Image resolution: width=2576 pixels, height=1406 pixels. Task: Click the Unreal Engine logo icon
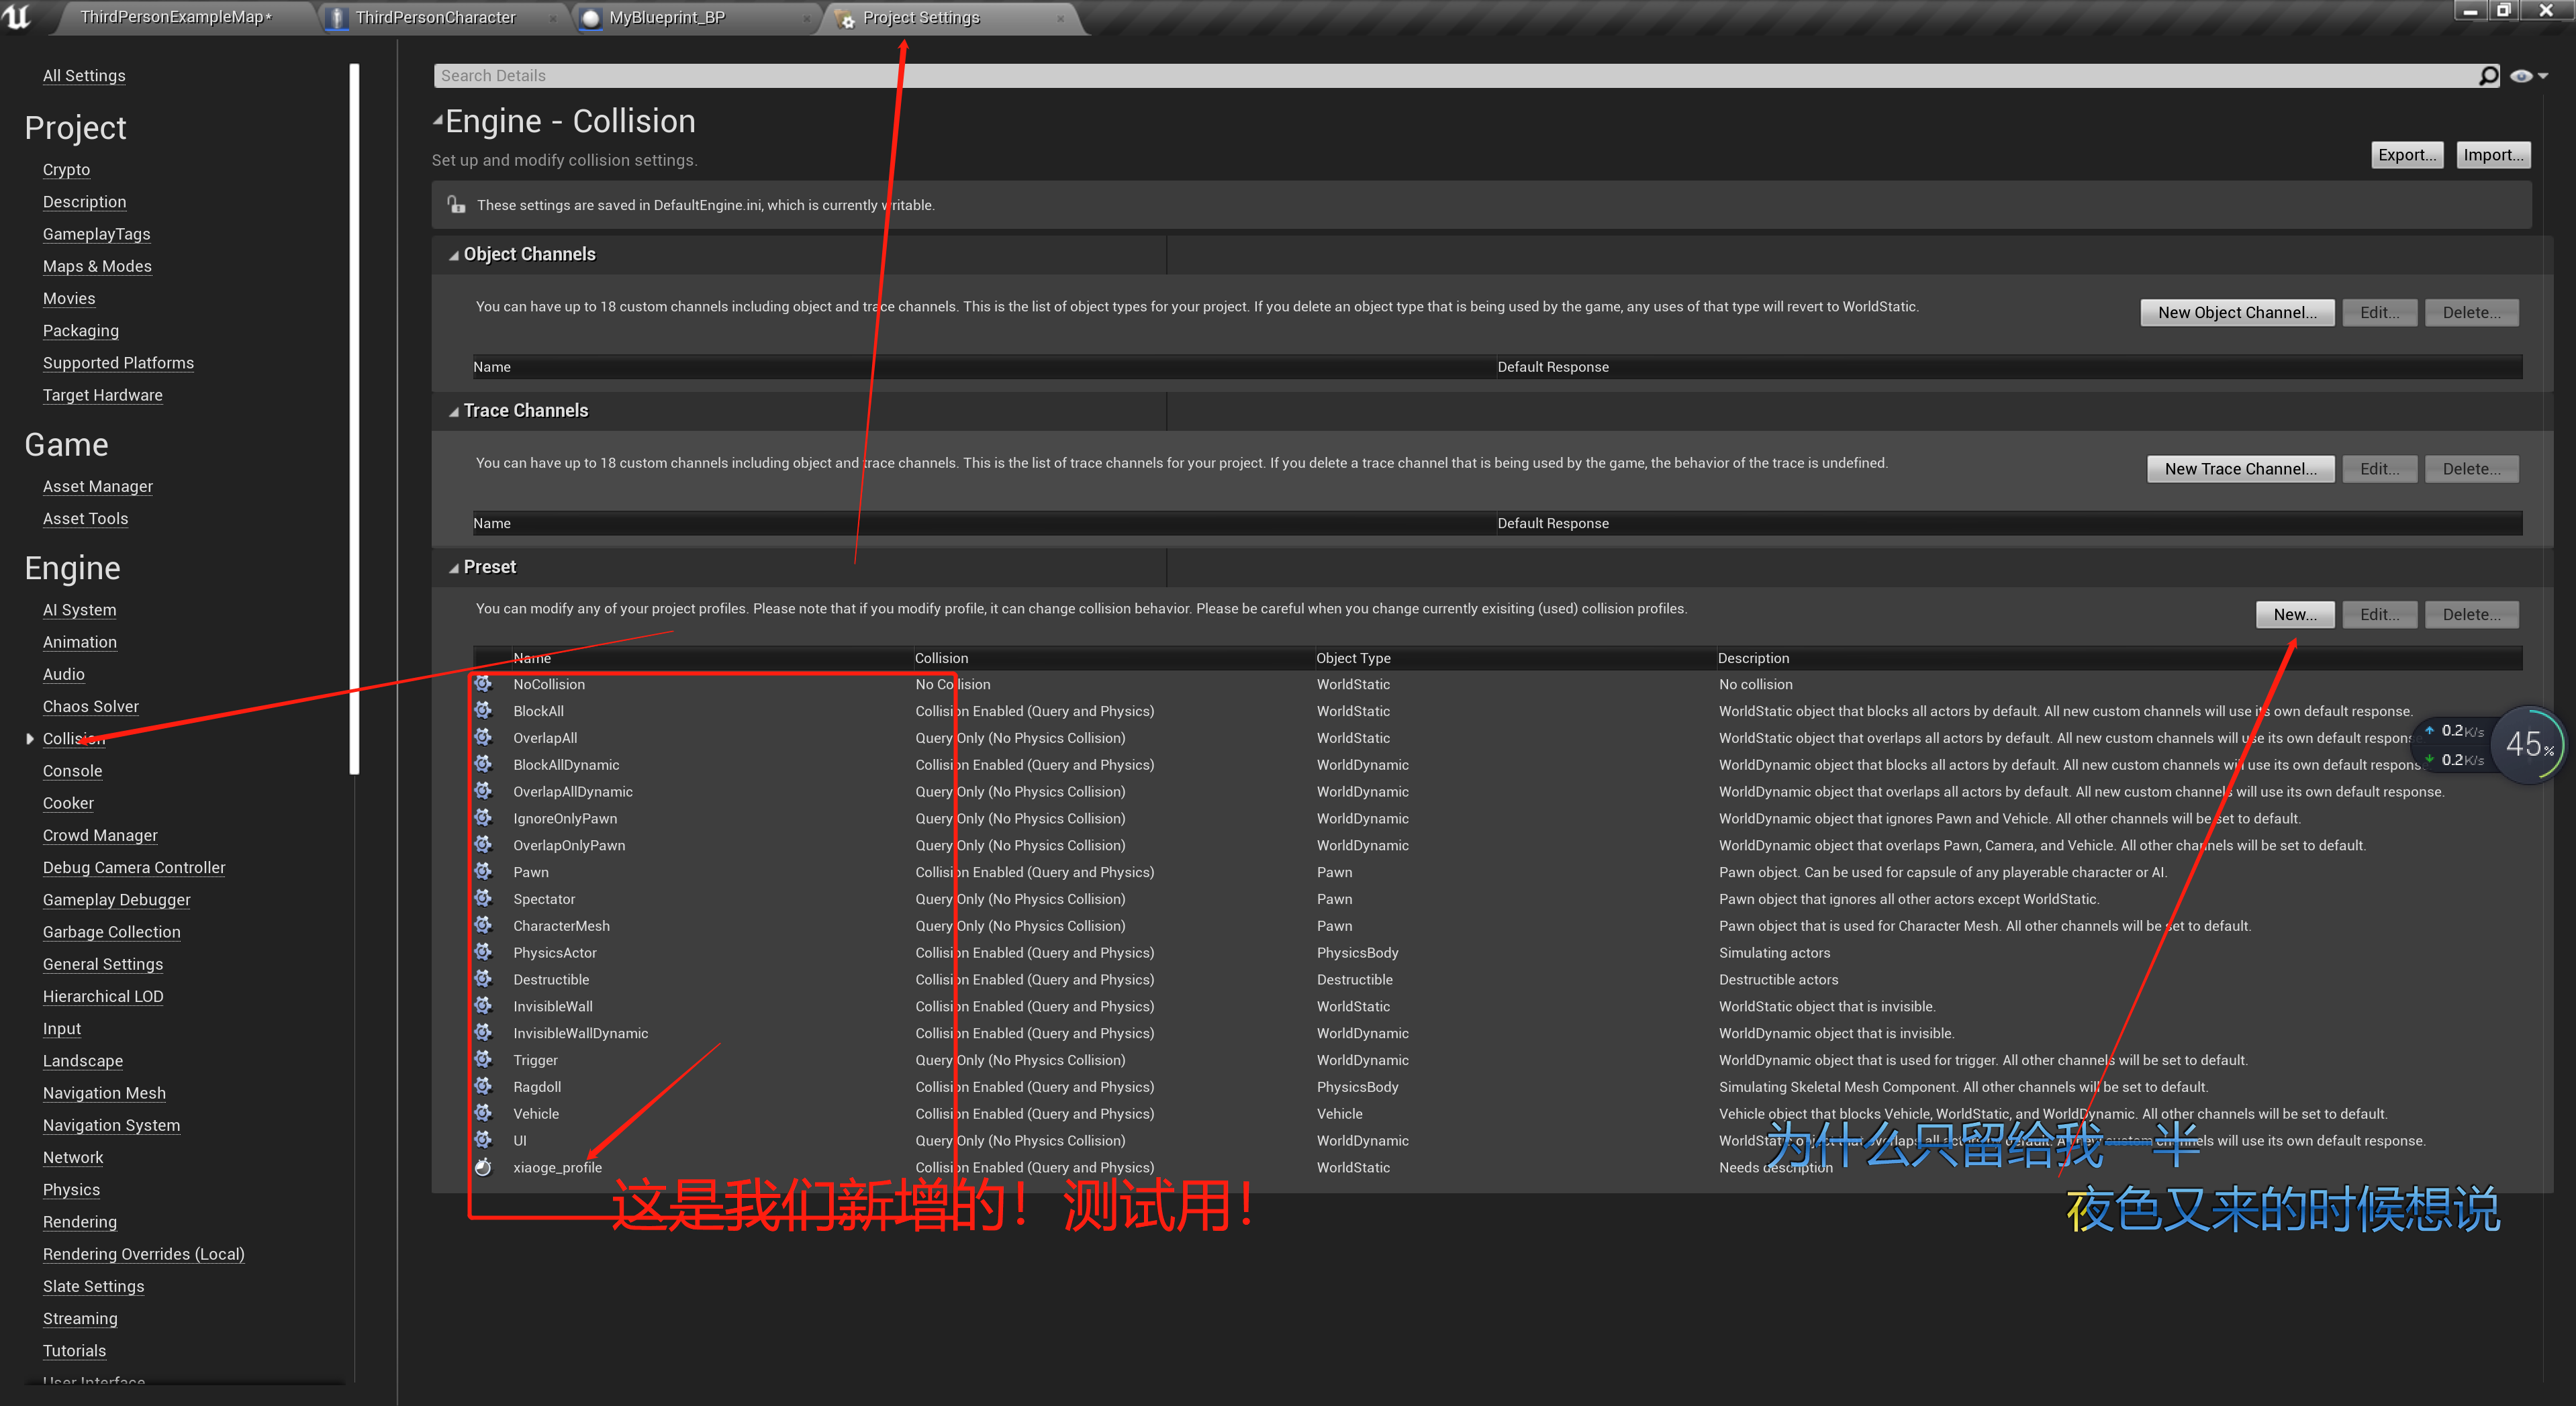pyautogui.click(x=18, y=16)
